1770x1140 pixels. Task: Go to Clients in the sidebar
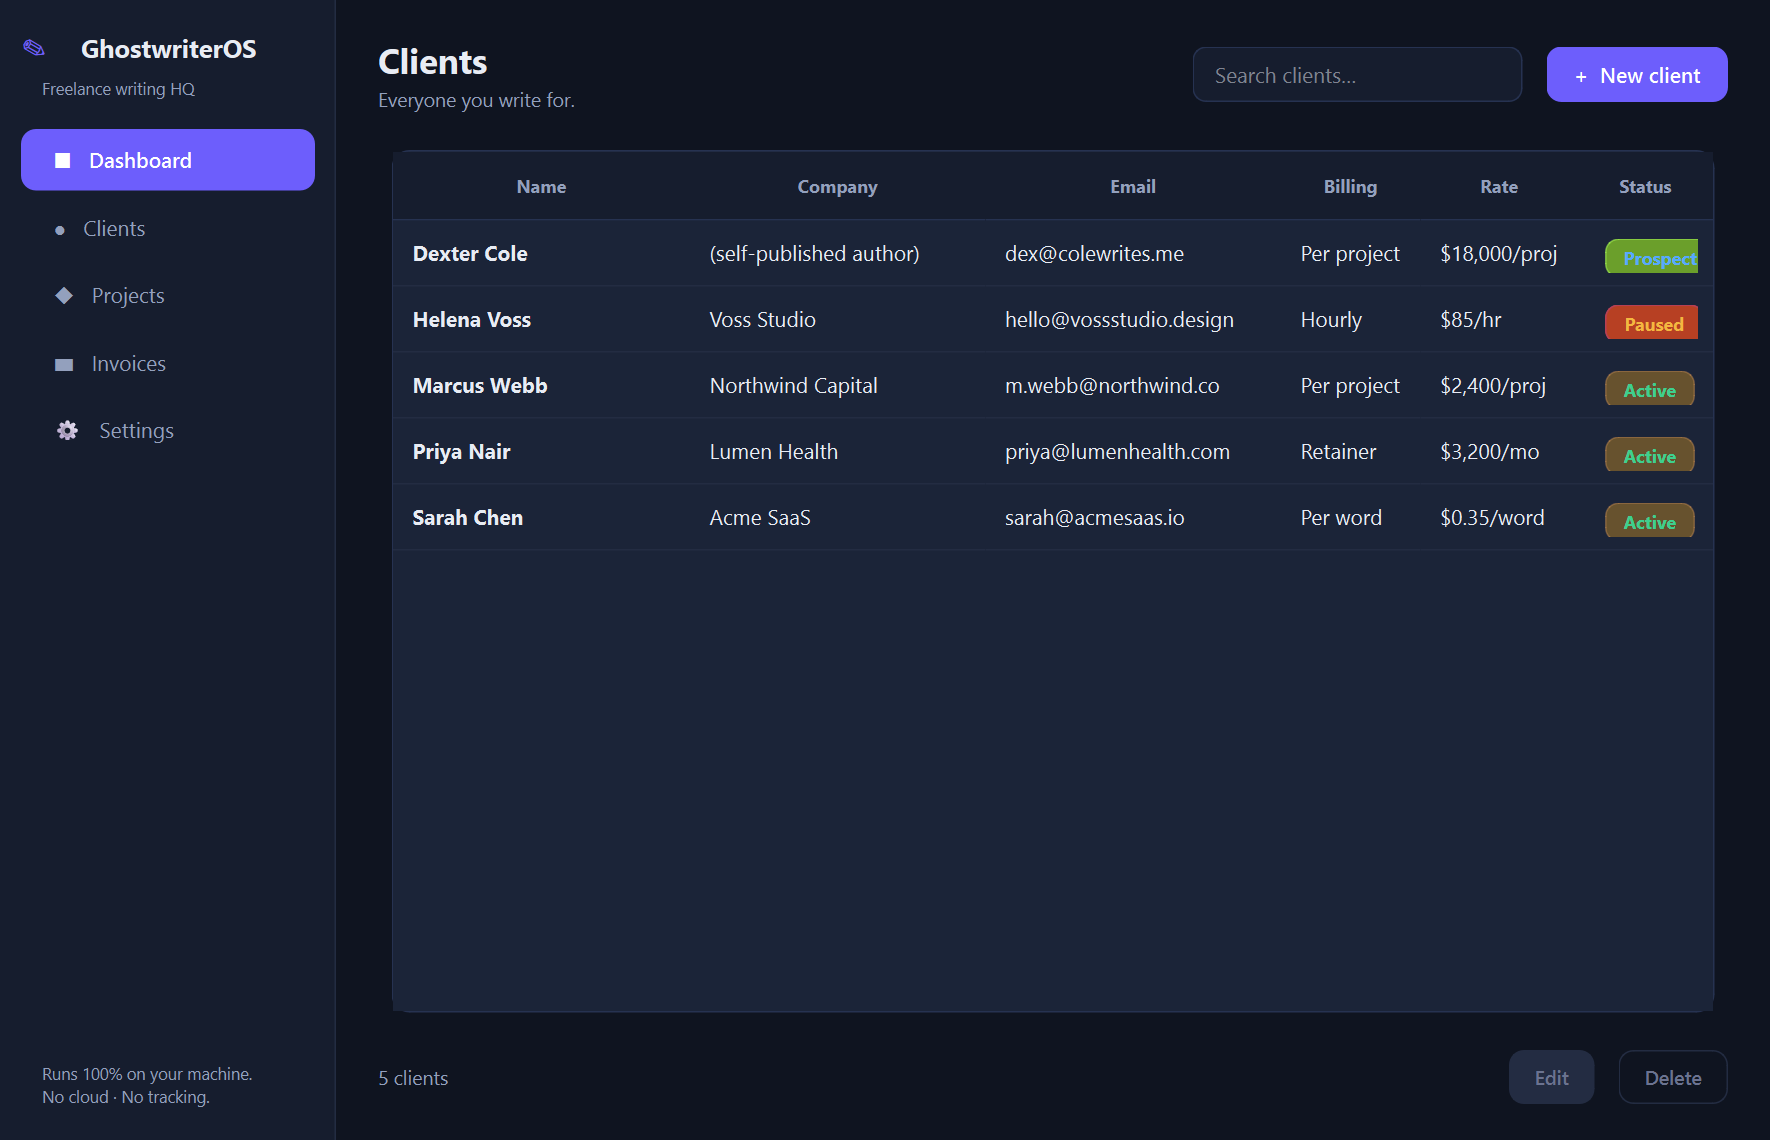tap(168, 229)
